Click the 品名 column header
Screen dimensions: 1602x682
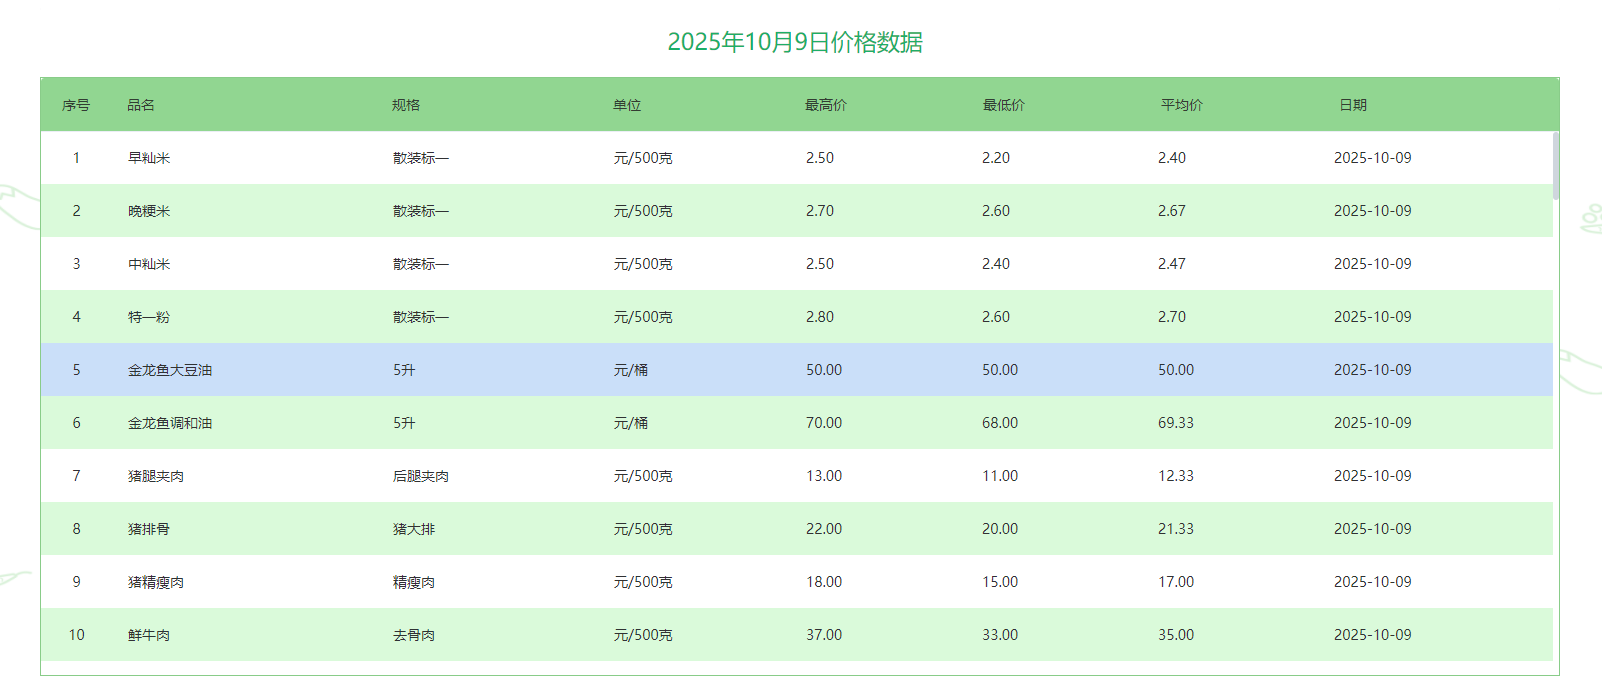pos(141,105)
